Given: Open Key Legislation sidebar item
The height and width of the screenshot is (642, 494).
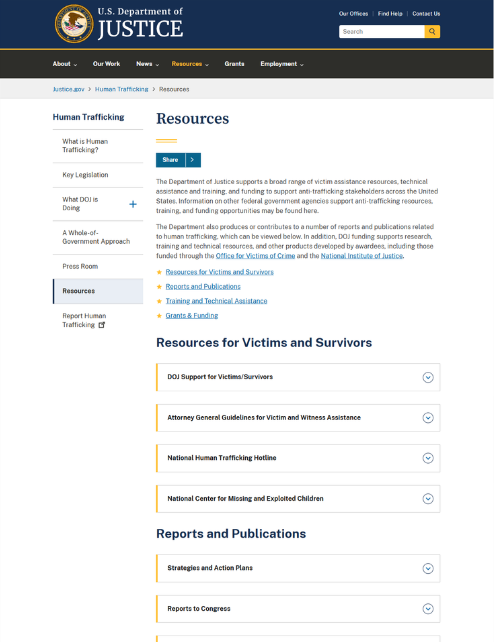Looking at the screenshot, I should pos(98,175).
